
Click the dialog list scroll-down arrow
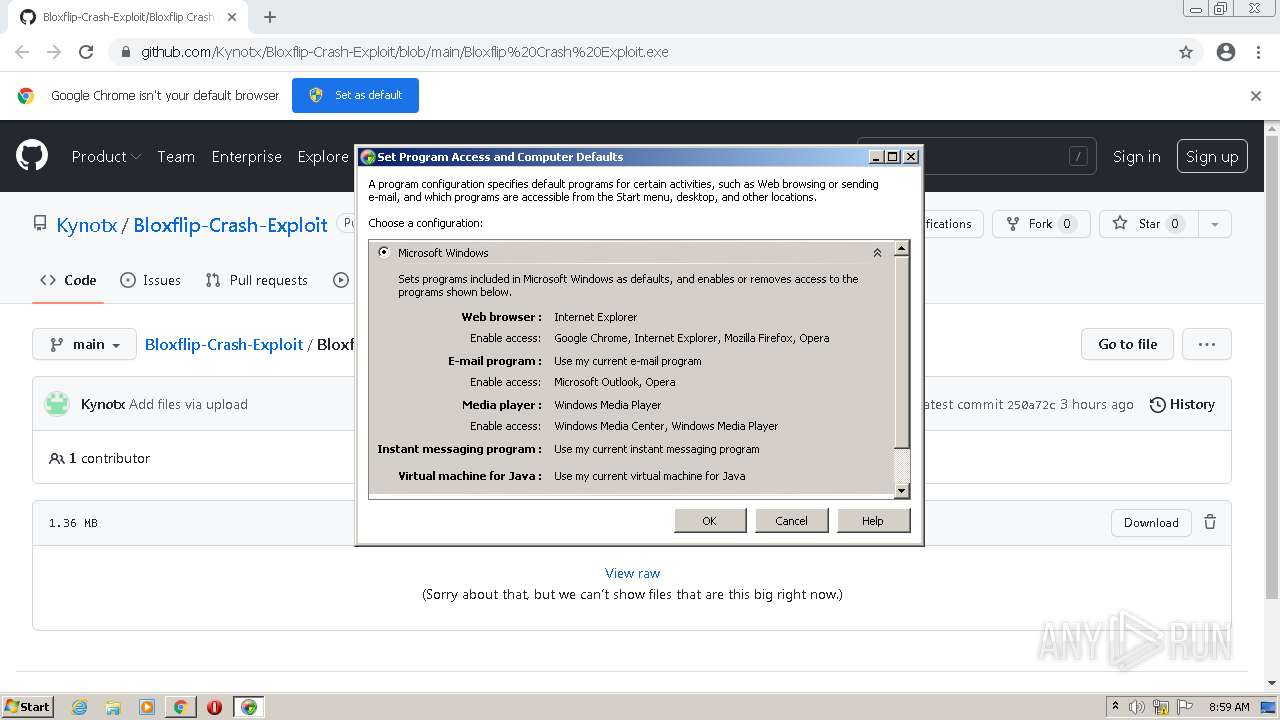tap(901, 490)
